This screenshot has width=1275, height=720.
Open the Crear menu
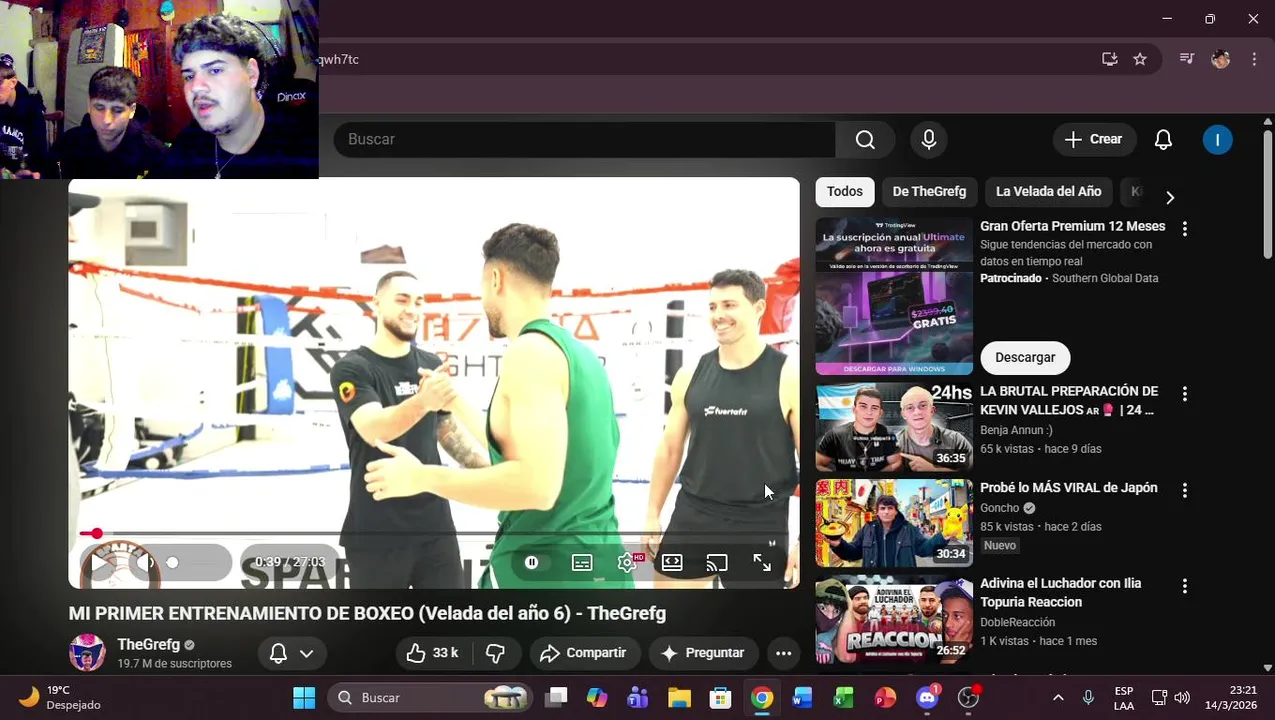pos(1094,140)
